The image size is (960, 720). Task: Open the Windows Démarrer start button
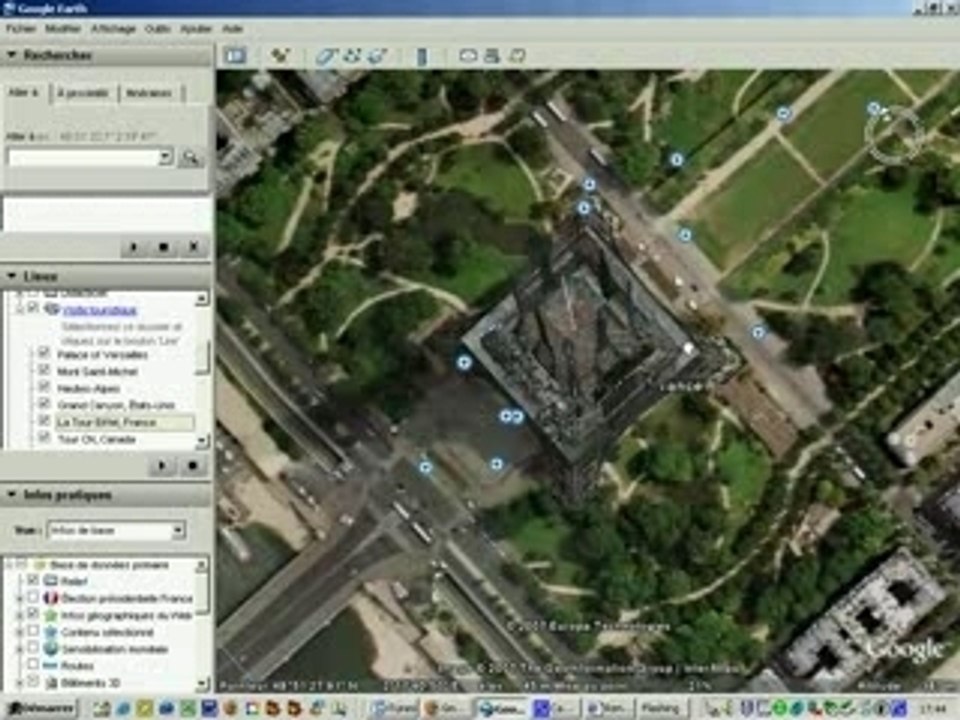(42, 708)
